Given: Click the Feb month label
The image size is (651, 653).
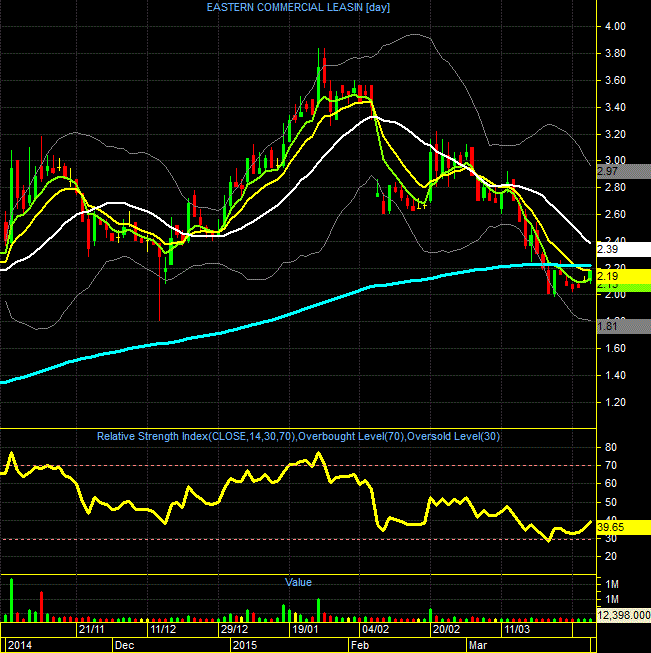Looking at the screenshot, I should tap(360, 645).
